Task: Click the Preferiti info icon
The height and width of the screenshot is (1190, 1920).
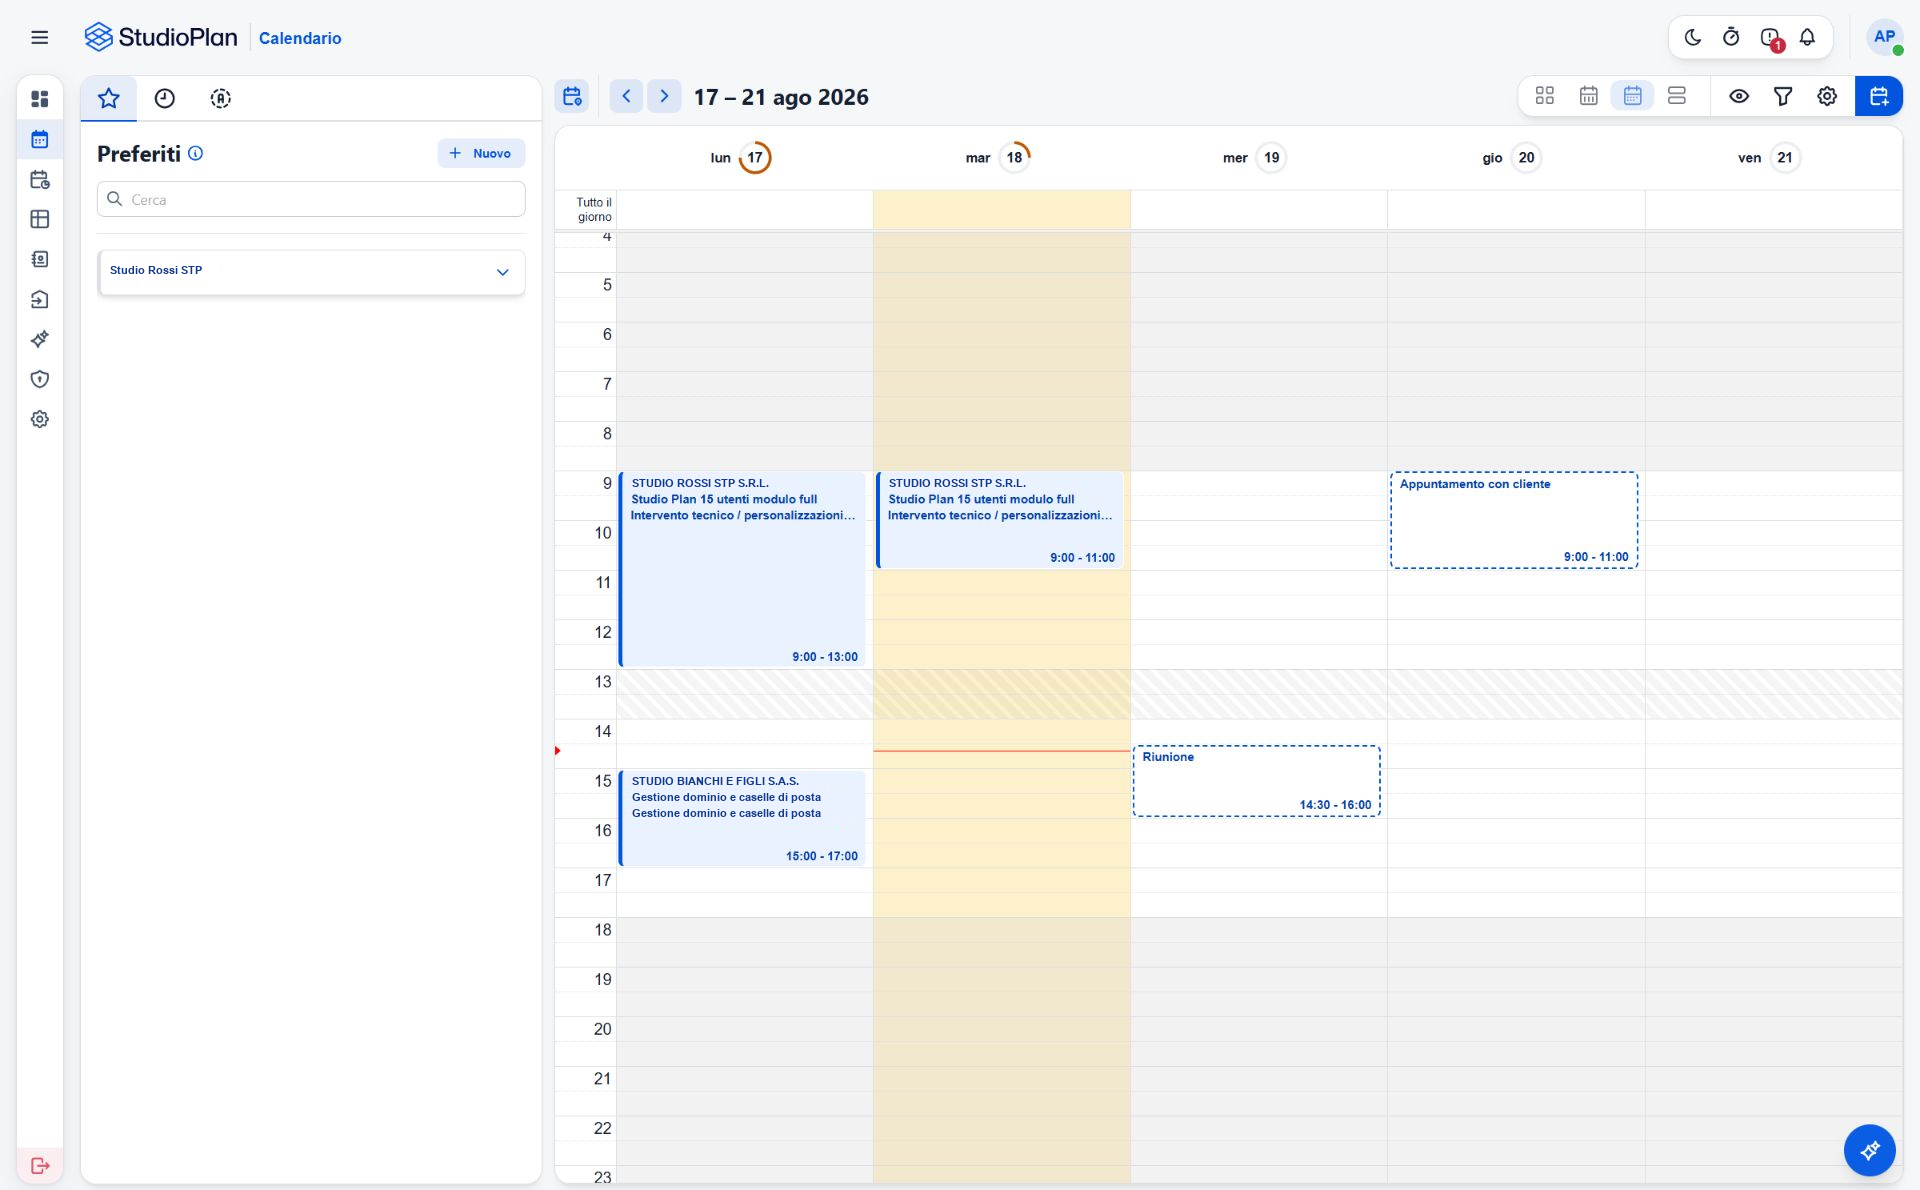Action: [196, 153]
